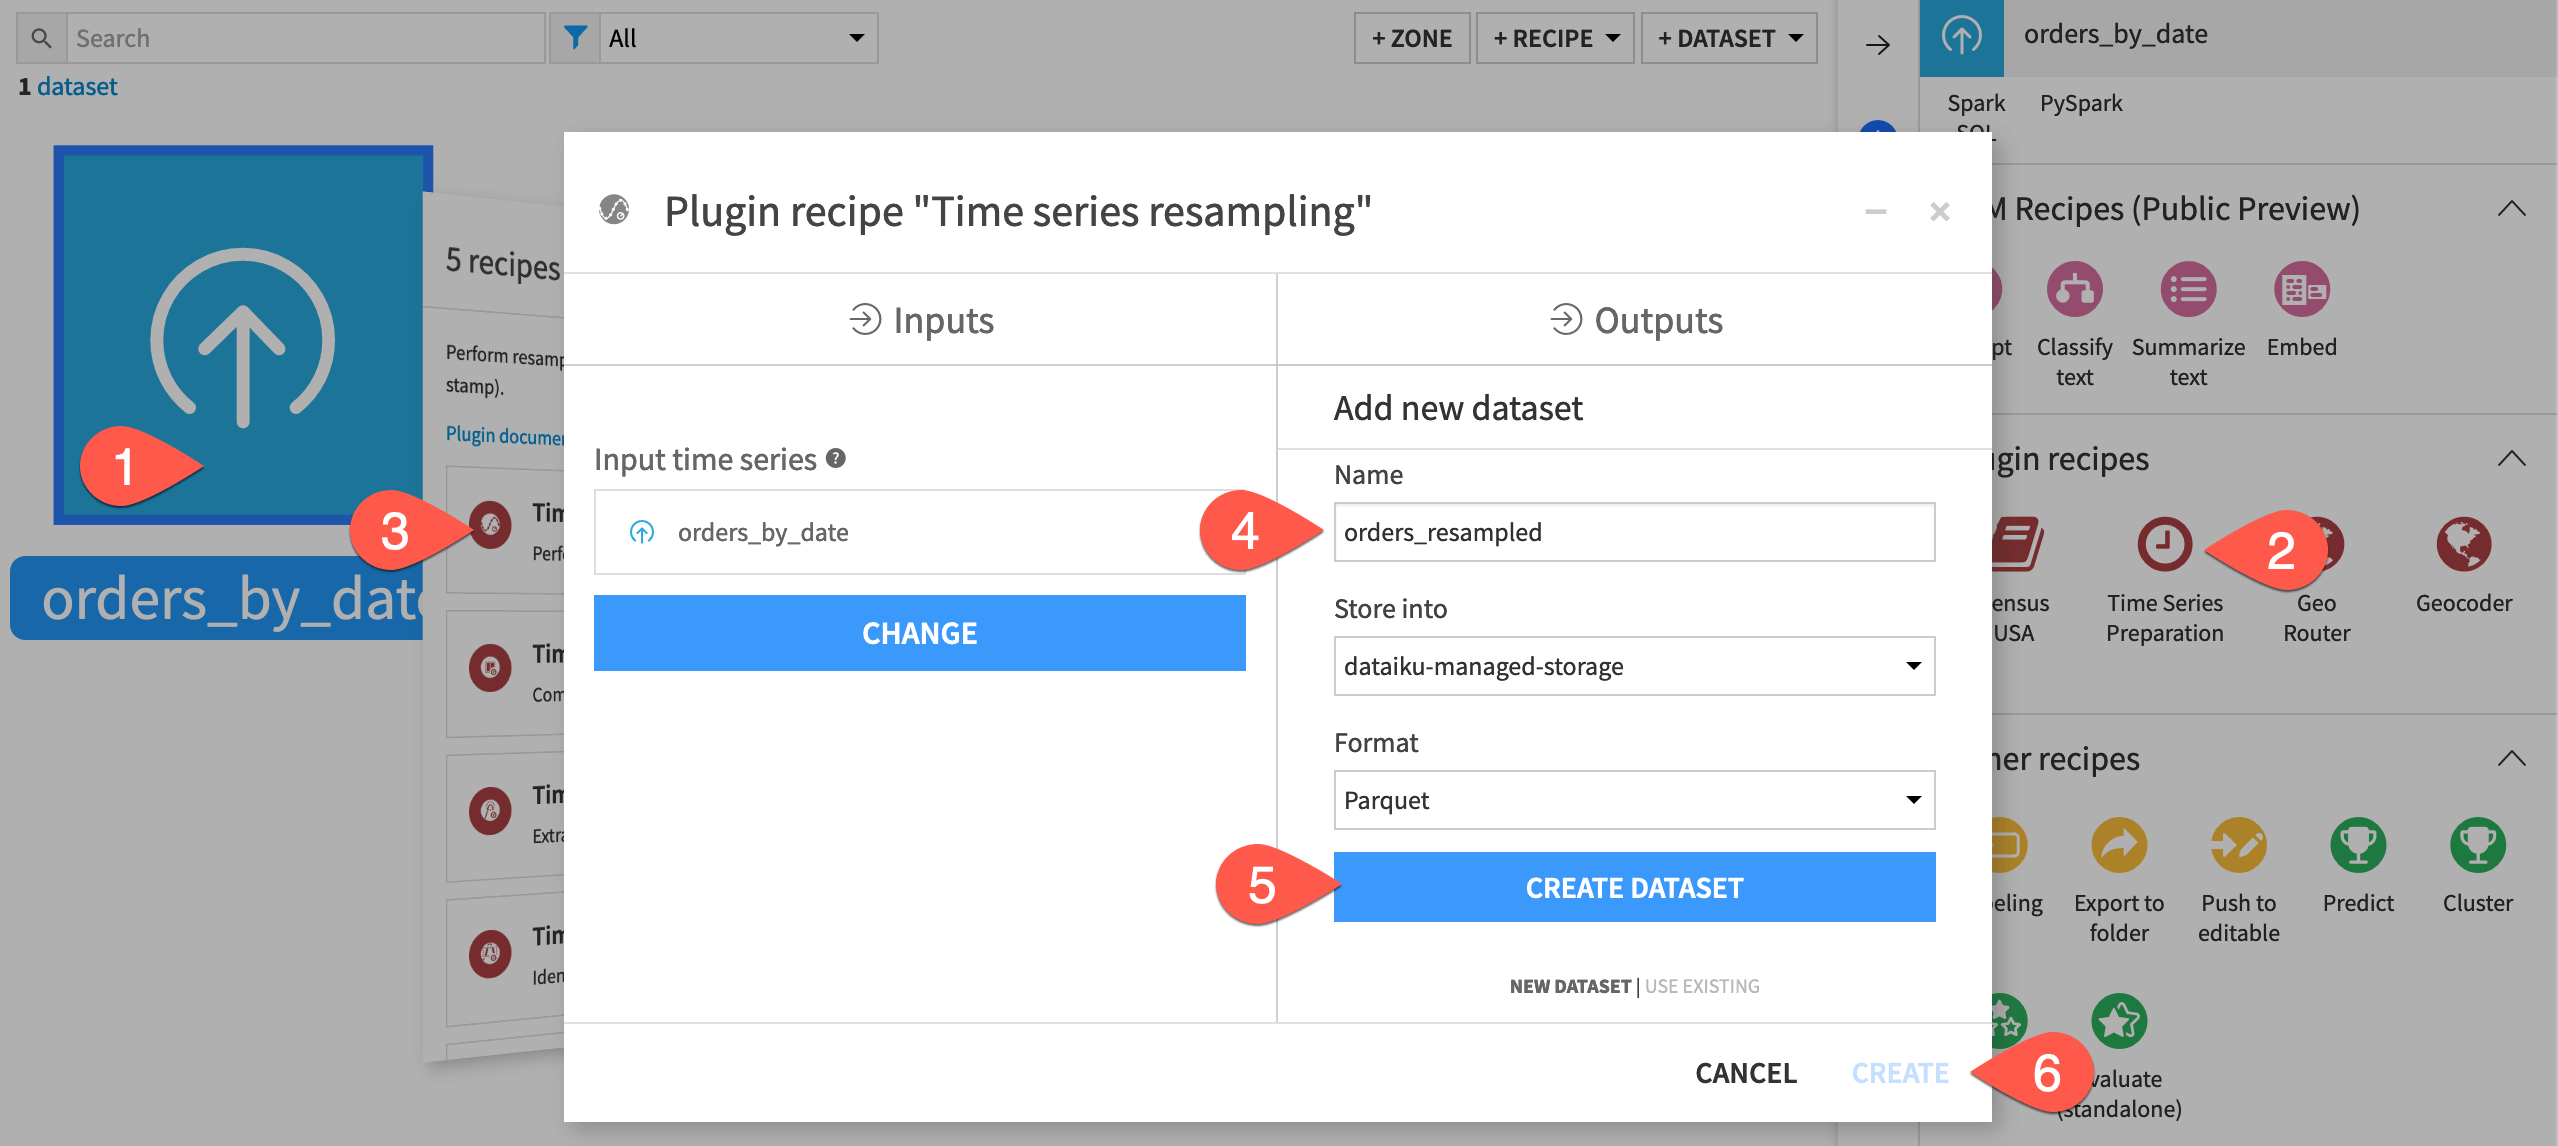The height and width of the screenshot is (1146, 2558).
Task: Click the plugin icon in the dialog title
Action: 614,210
